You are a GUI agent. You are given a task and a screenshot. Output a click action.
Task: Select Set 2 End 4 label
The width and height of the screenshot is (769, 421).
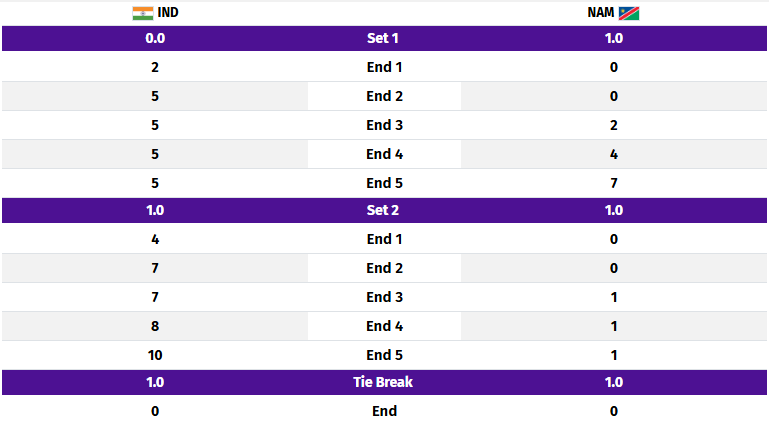point(384,326)
